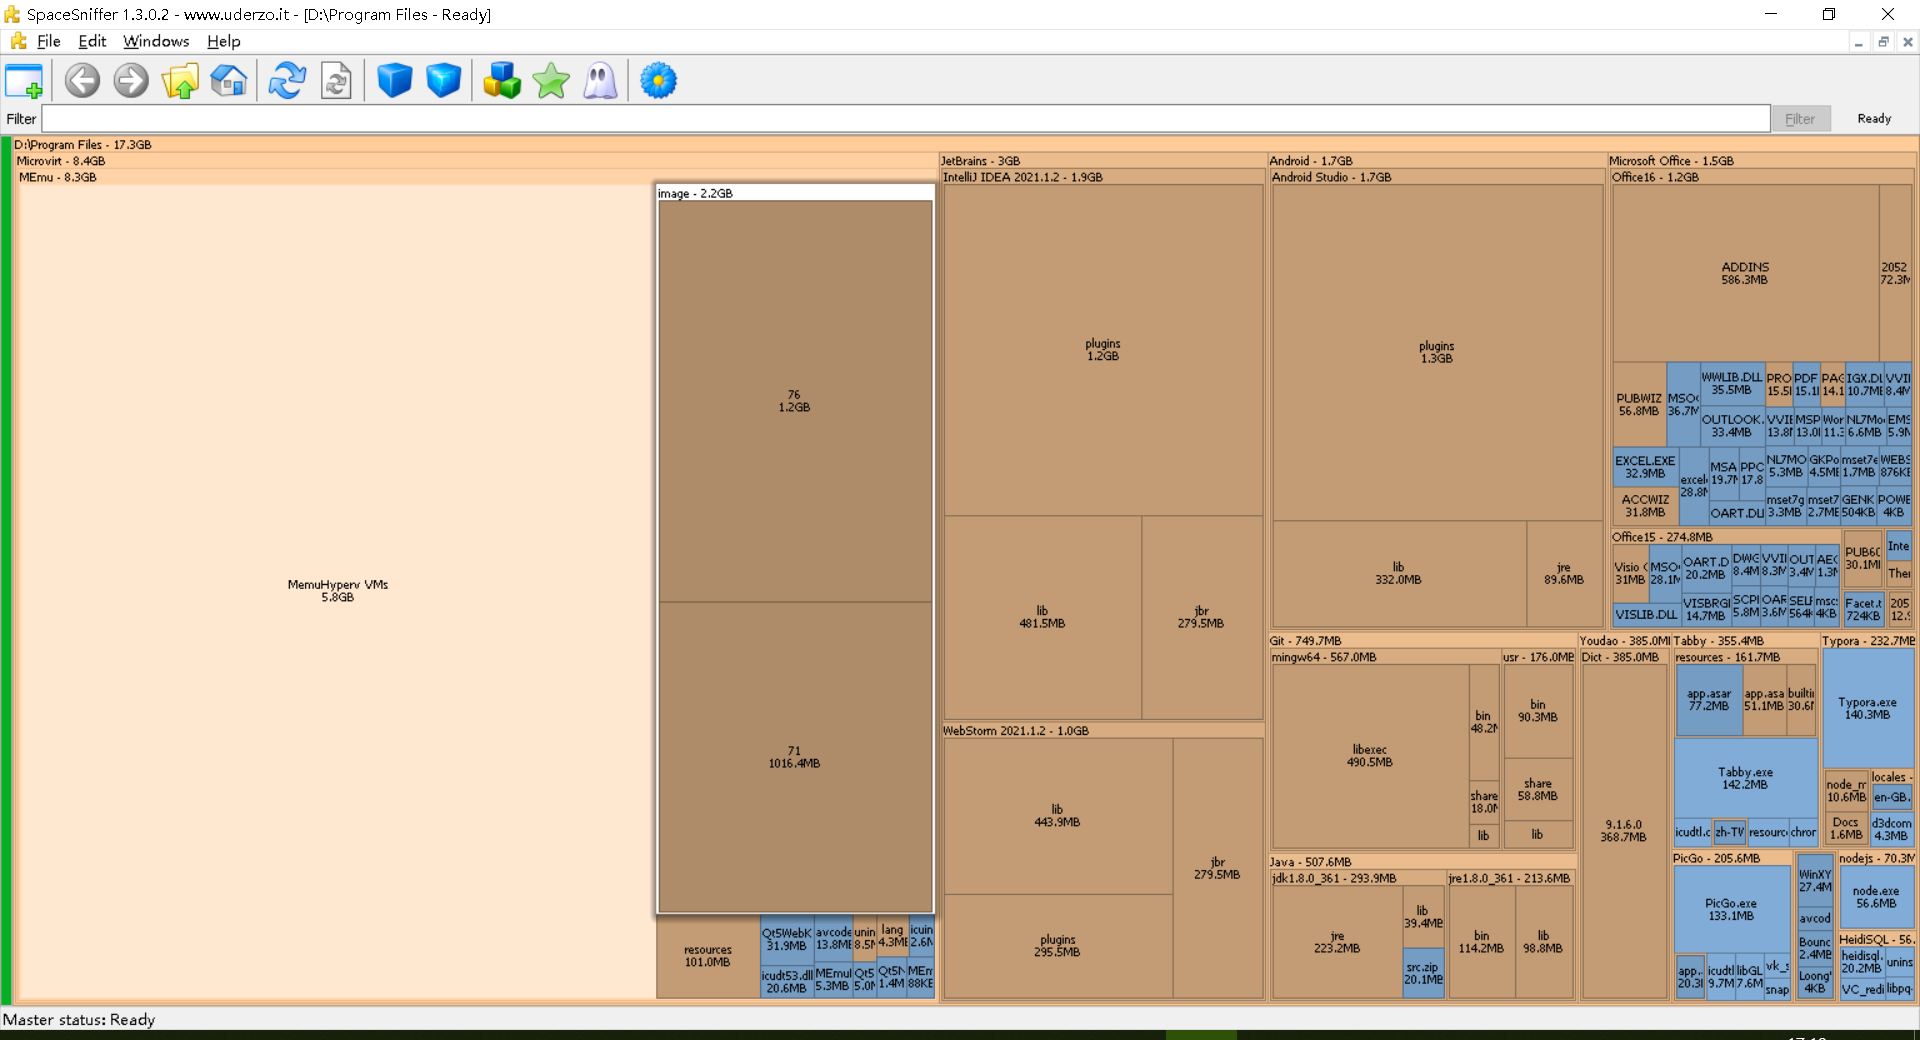The height and width of the screenshot is (1040, 1920).
Task: Click the first blue cube detail icon
Action: click(x=394, y=81)
